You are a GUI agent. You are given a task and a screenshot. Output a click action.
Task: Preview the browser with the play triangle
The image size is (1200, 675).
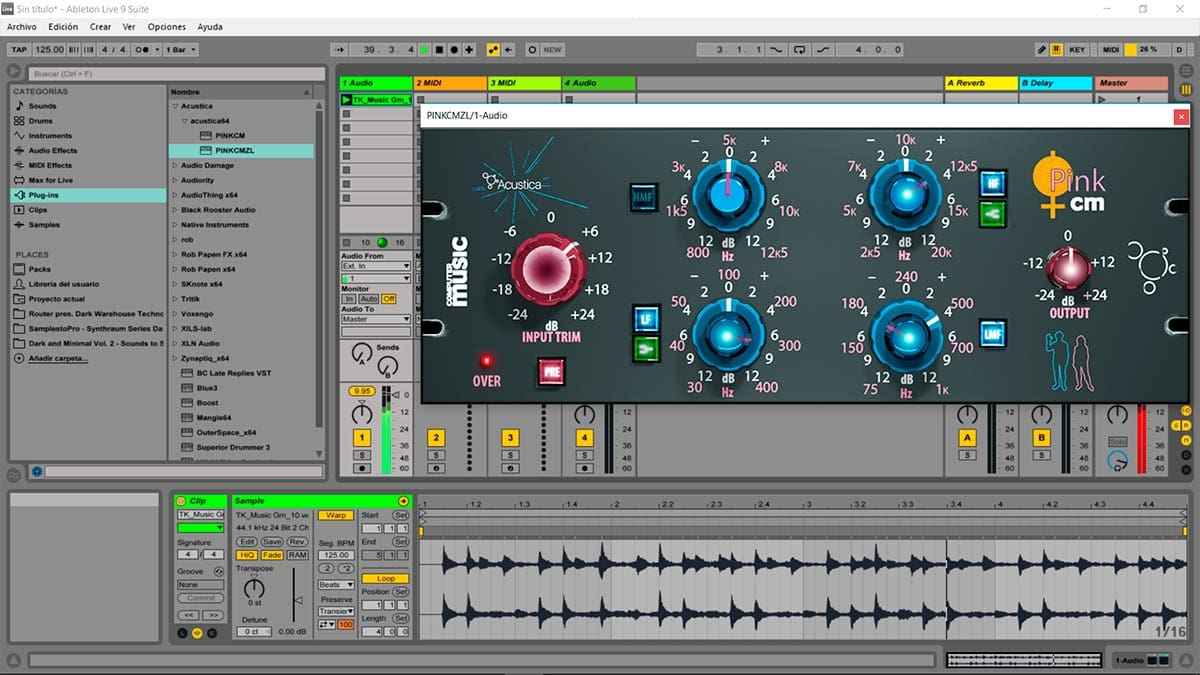14,71
